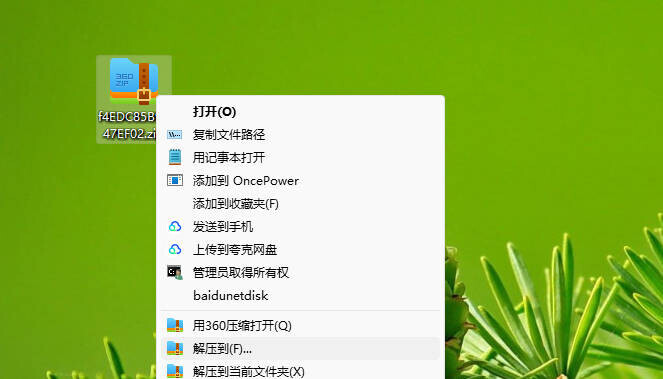Select the 上传到夸克网盘 text label
The image size is (663, 379).
[235, 250]
